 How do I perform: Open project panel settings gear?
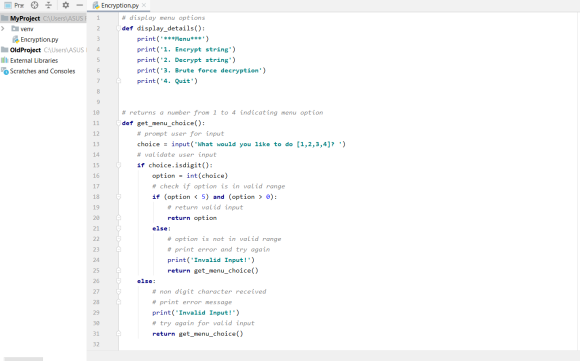(65, 5)
